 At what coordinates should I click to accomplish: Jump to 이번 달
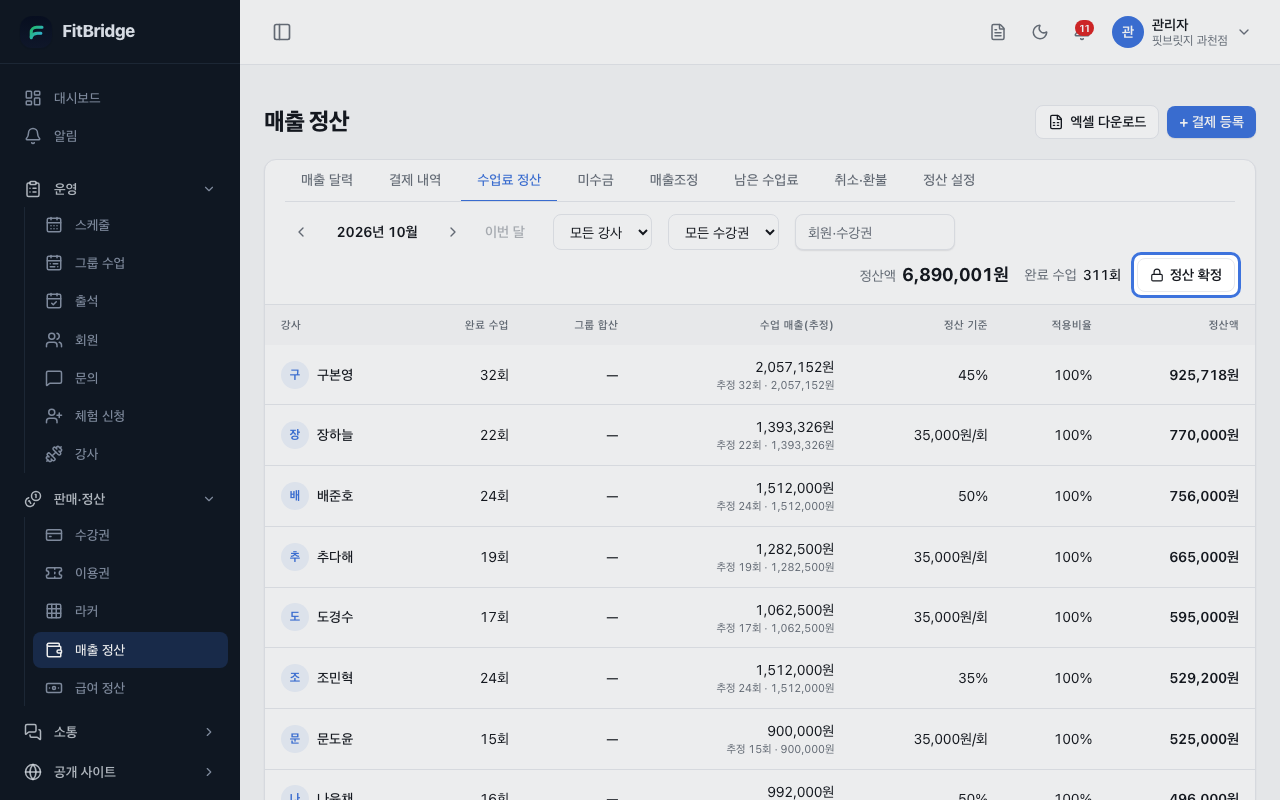[x=505, y=232]
